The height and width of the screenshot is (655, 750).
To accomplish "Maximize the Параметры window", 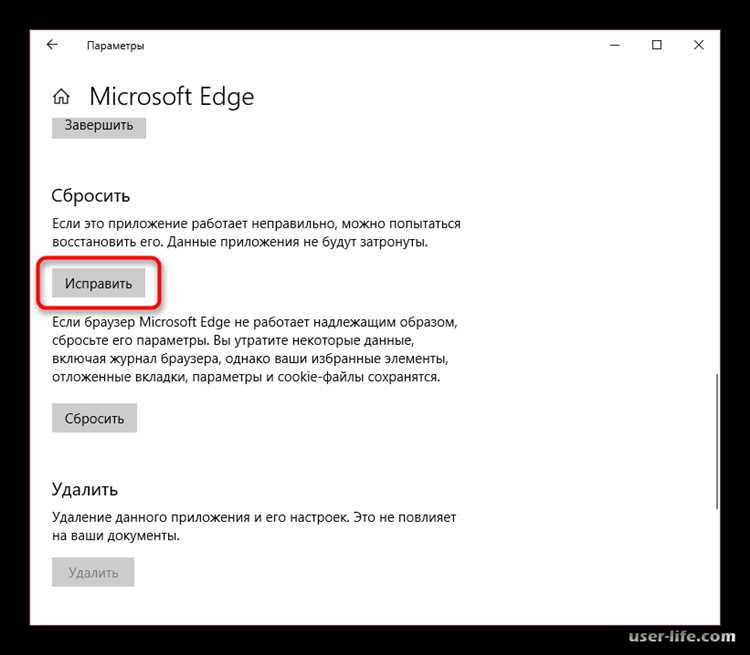I will click(x=657, y=45).
